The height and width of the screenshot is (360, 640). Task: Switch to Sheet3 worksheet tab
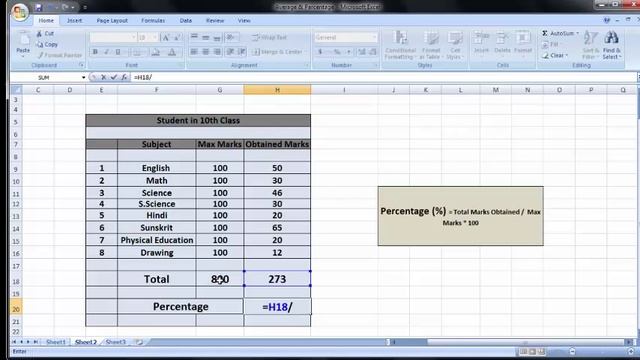tap(116, 342)
